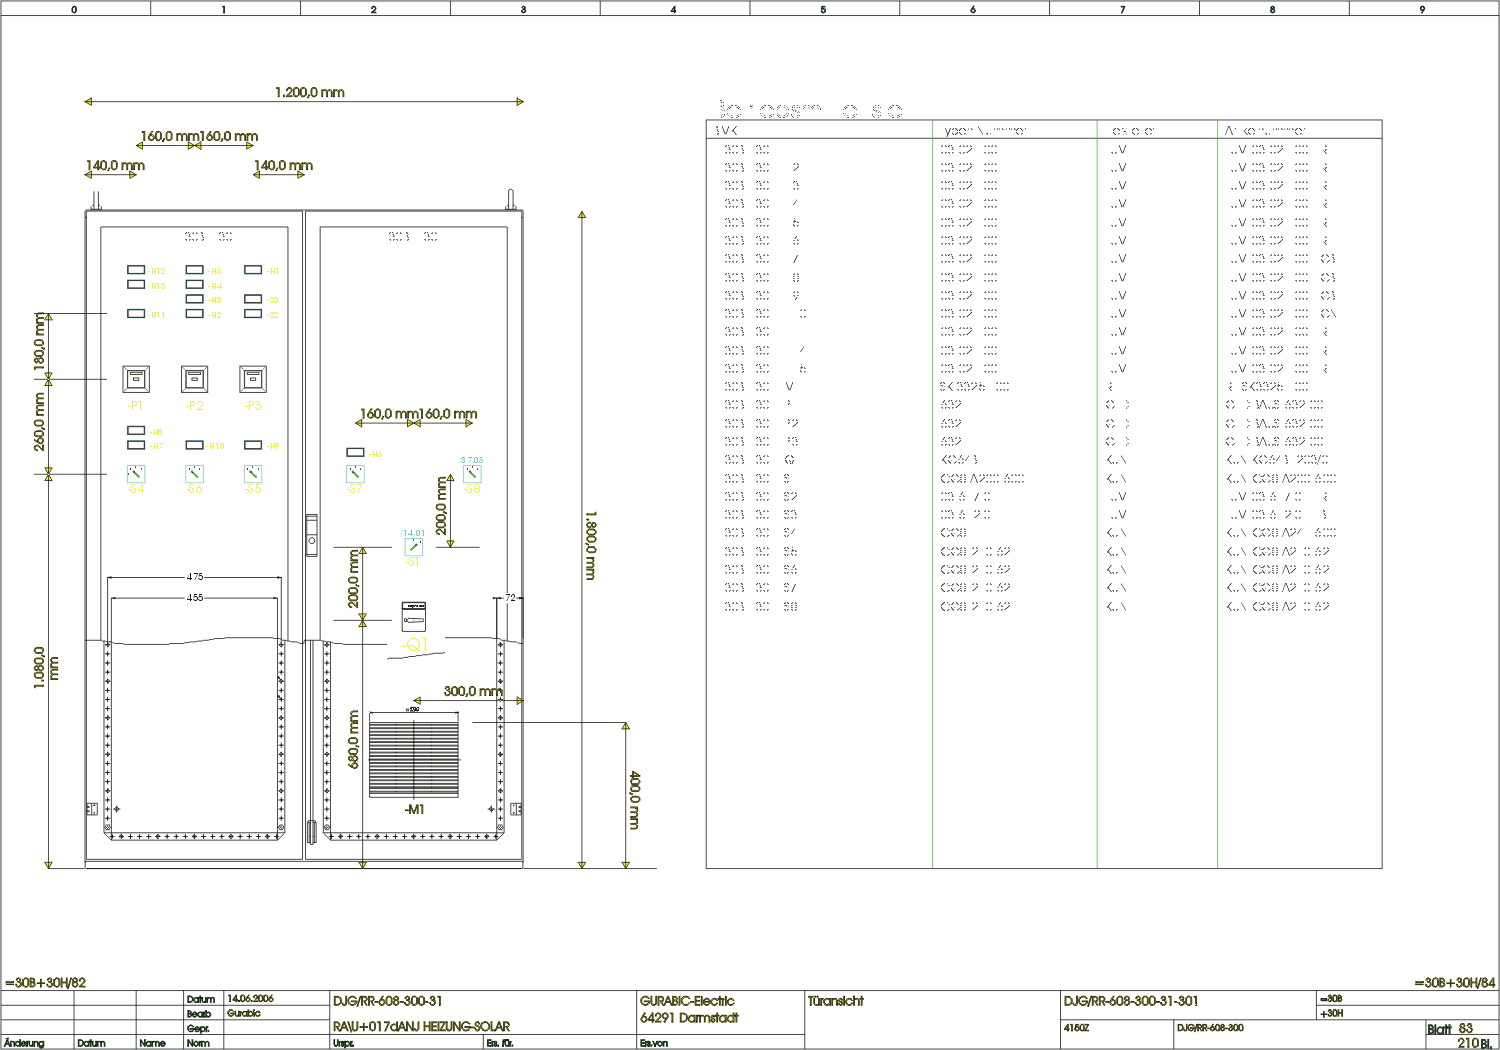1500x1050 pixels.
Task: Click the P1 panel meter symbol
Action: pyautogui.click(x=136, y=379)
